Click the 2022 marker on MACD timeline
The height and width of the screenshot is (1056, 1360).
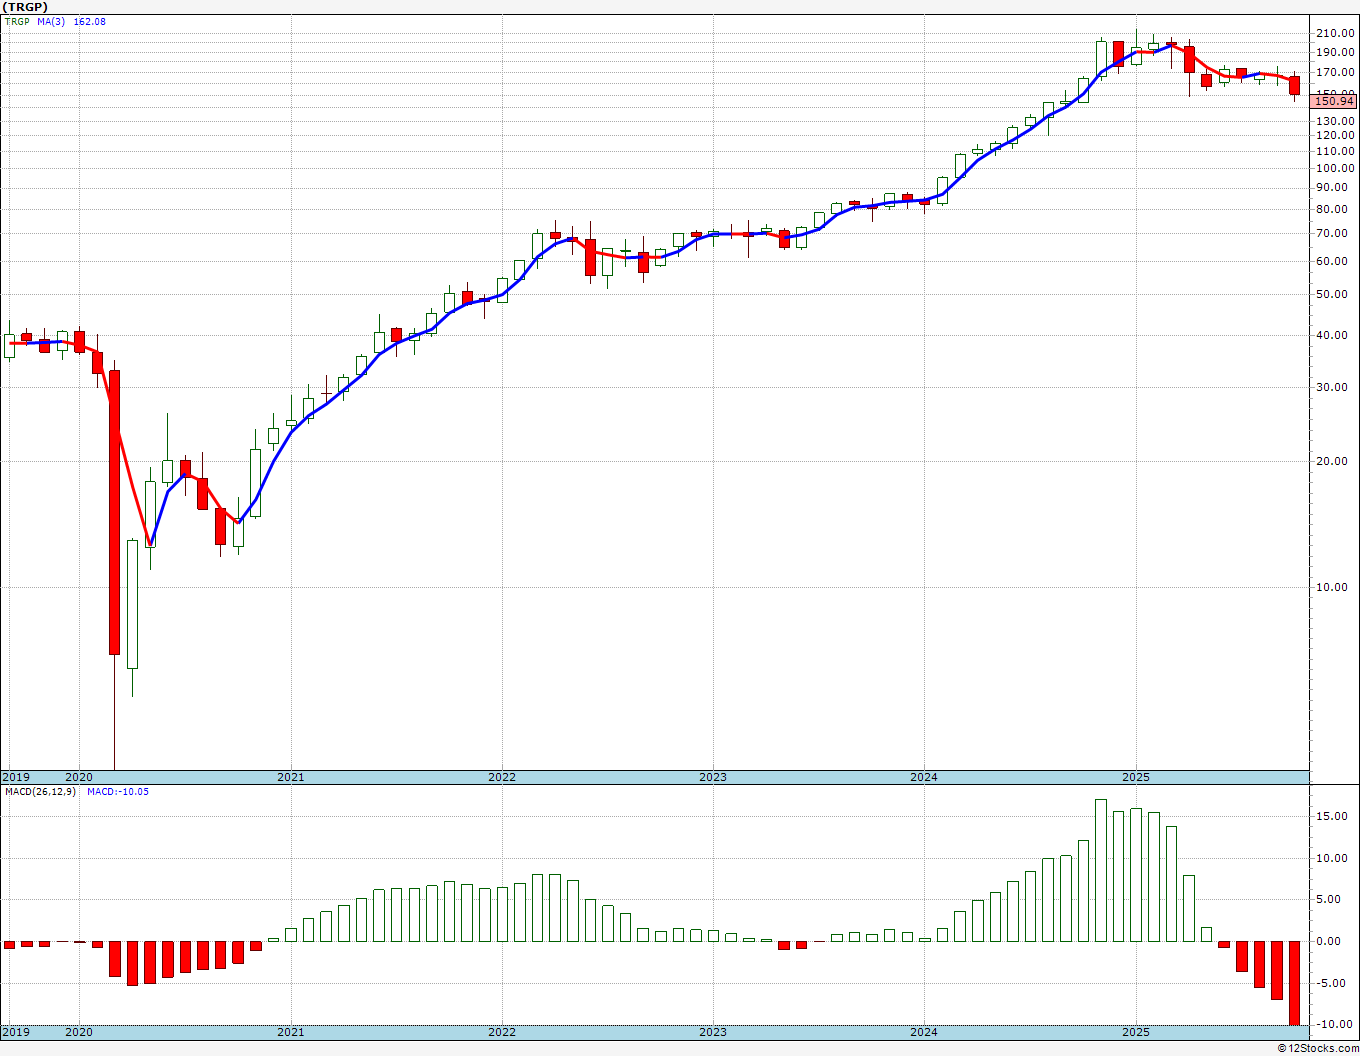[x=501, y=1031]
